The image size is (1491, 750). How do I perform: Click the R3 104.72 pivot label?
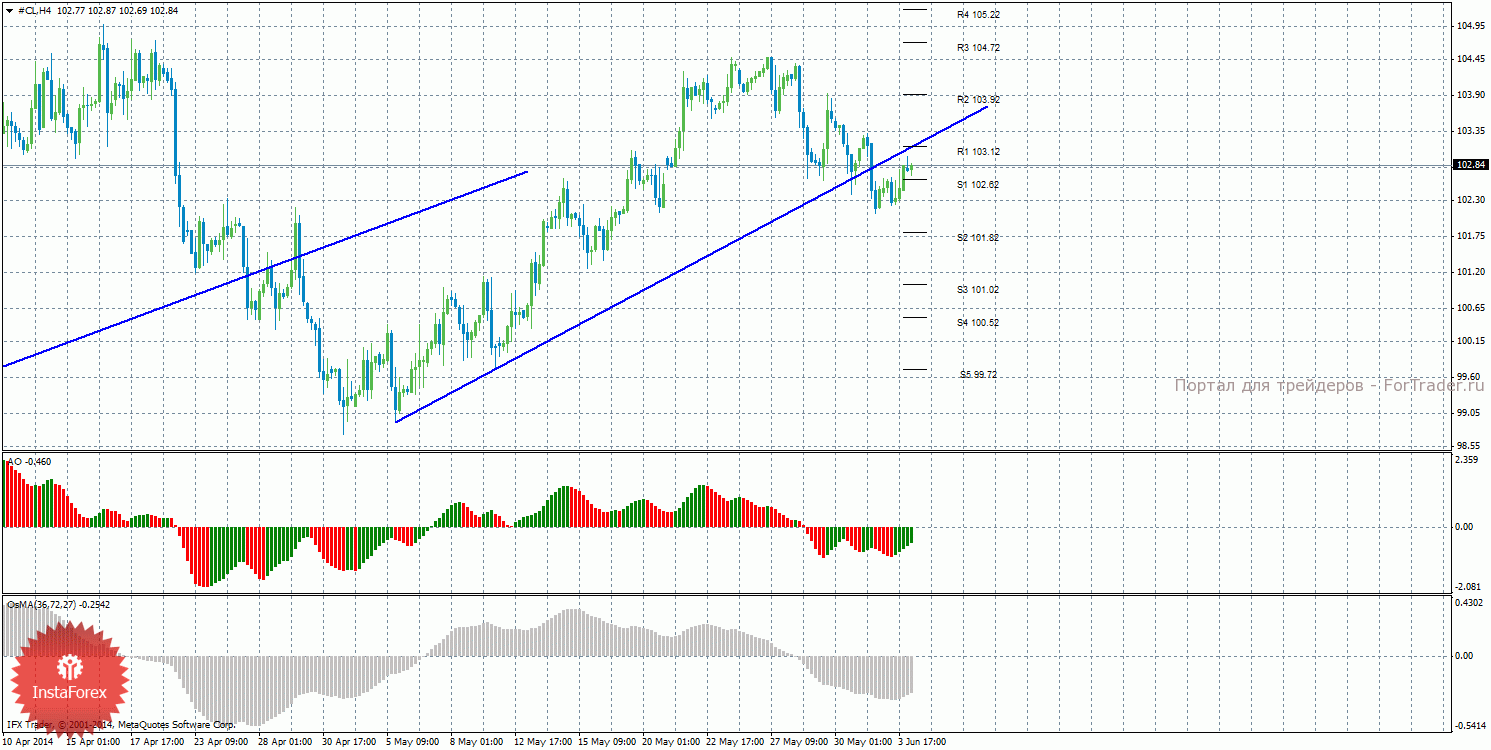[978, 48]
